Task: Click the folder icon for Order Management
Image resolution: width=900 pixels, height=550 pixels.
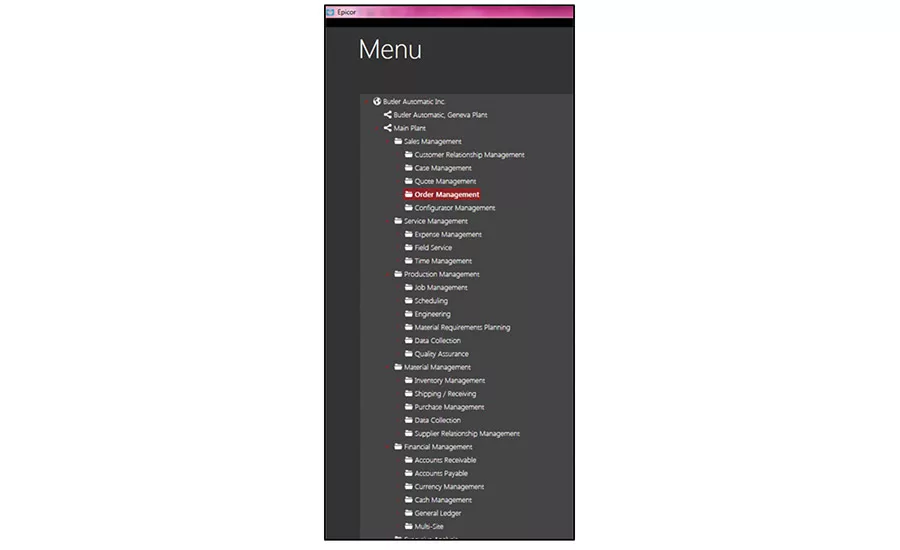Action: point(409,194)
